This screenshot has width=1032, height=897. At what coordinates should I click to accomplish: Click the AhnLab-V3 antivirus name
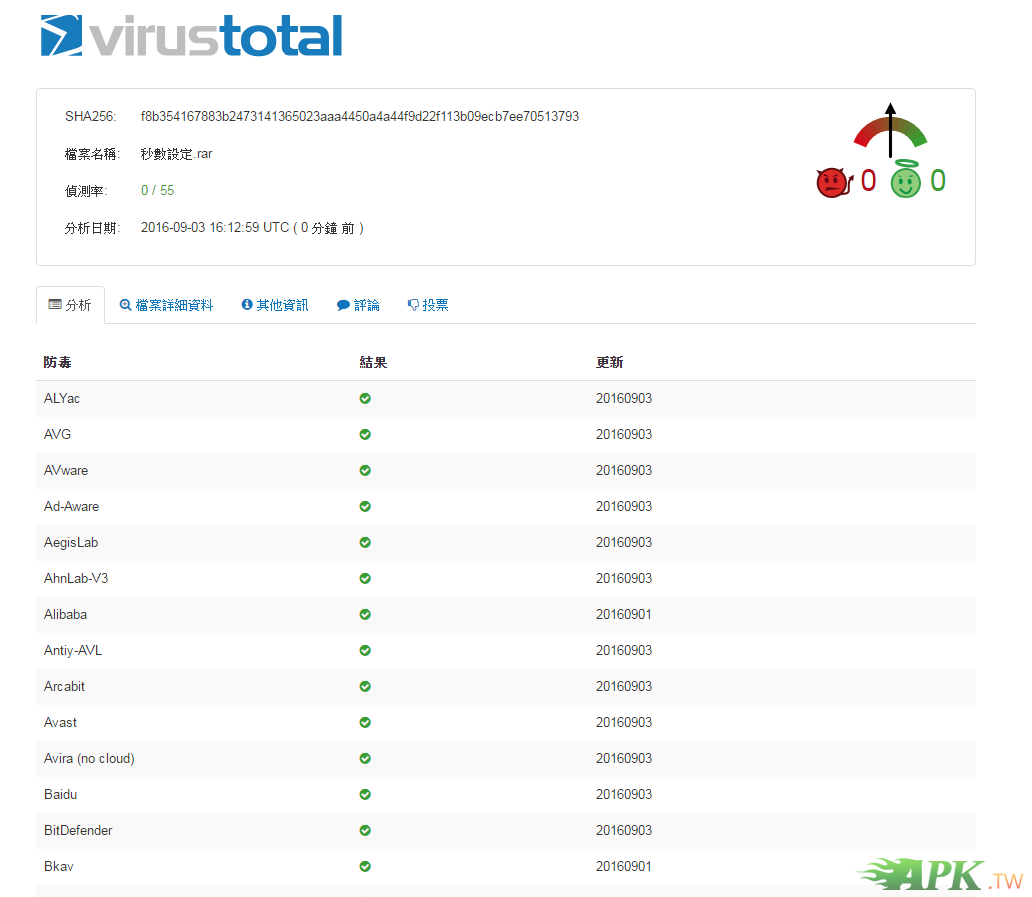point(76,578)
